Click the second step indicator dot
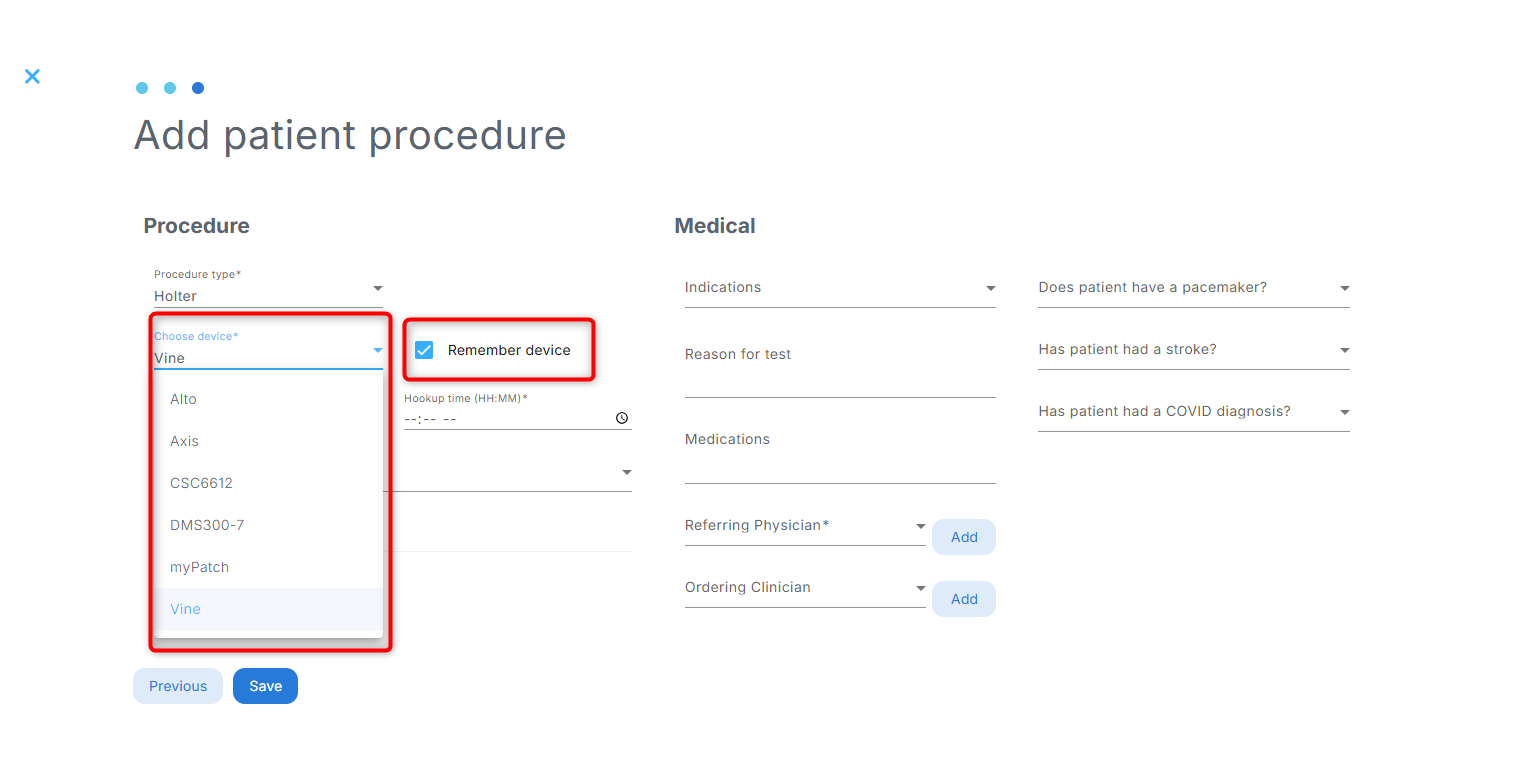This screenshot has width=1537, height=781. (x=170, y=88)
